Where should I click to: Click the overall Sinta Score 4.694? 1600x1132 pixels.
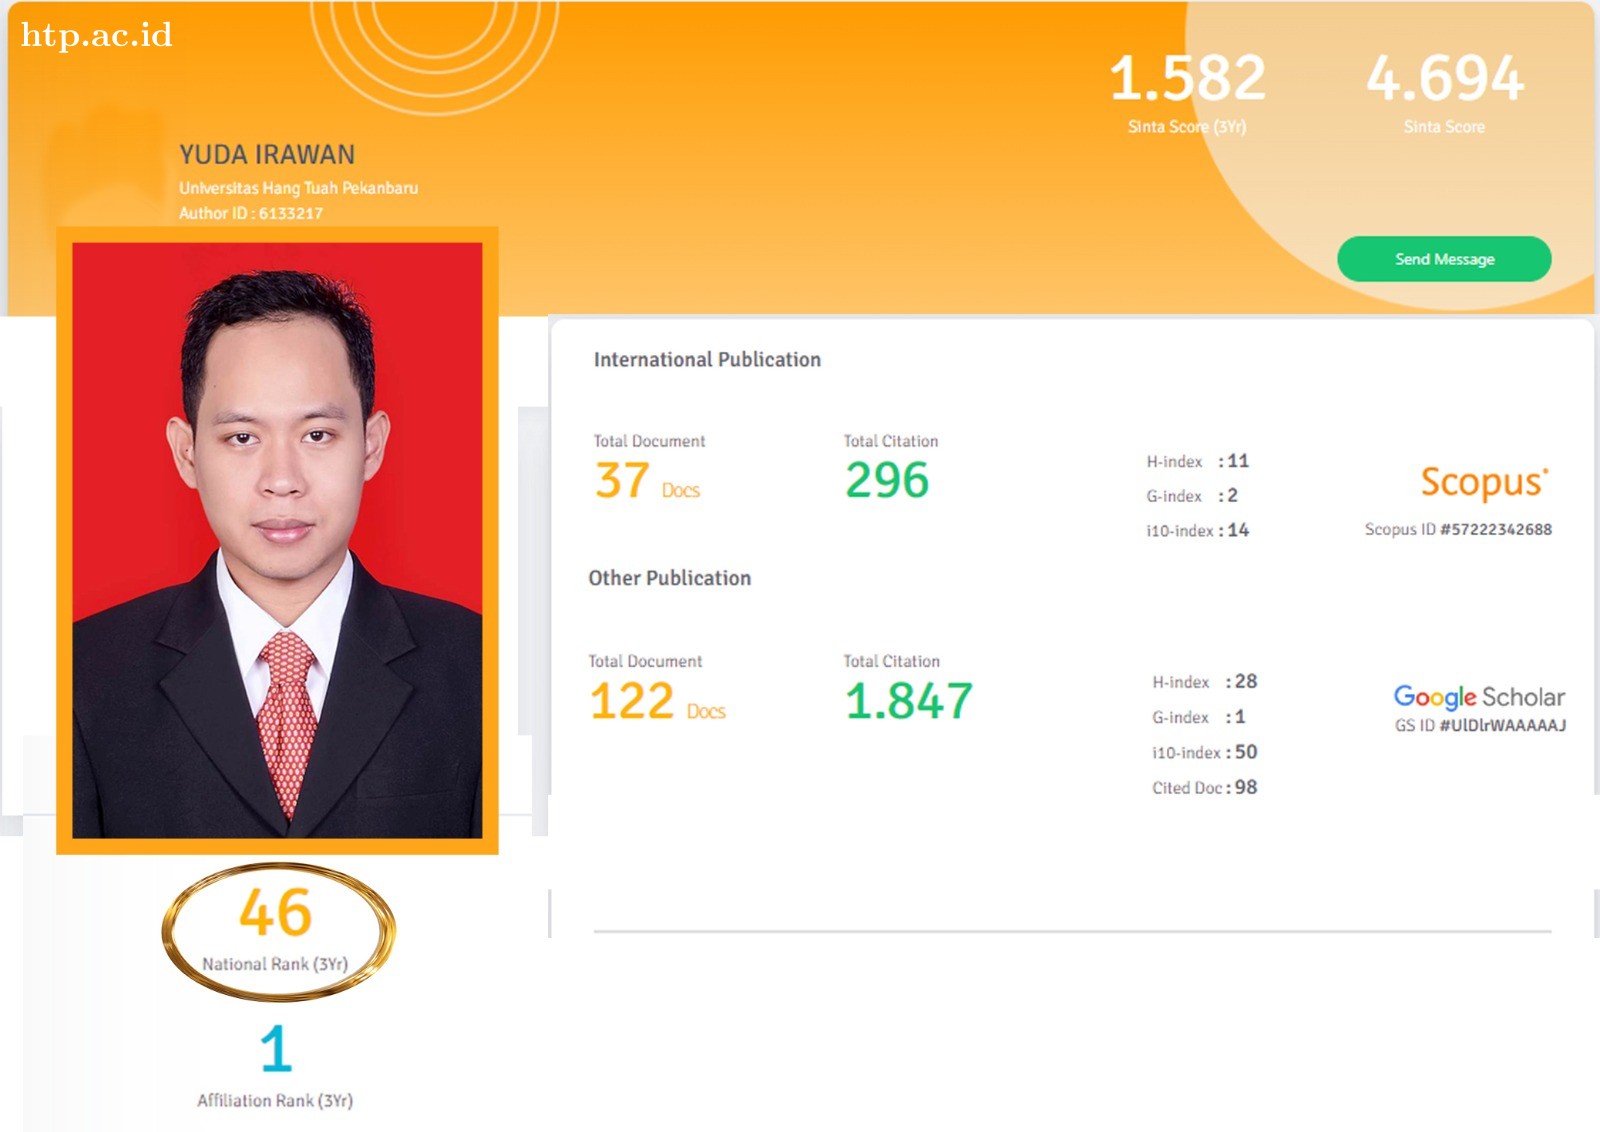pyautogui.click(x=1444, y=79)
